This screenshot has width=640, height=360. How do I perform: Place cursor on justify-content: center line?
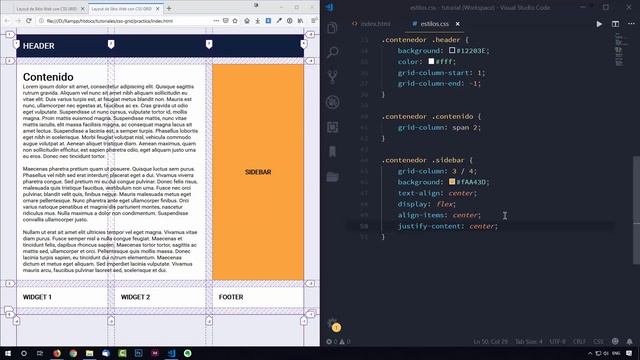coord(448,226)
